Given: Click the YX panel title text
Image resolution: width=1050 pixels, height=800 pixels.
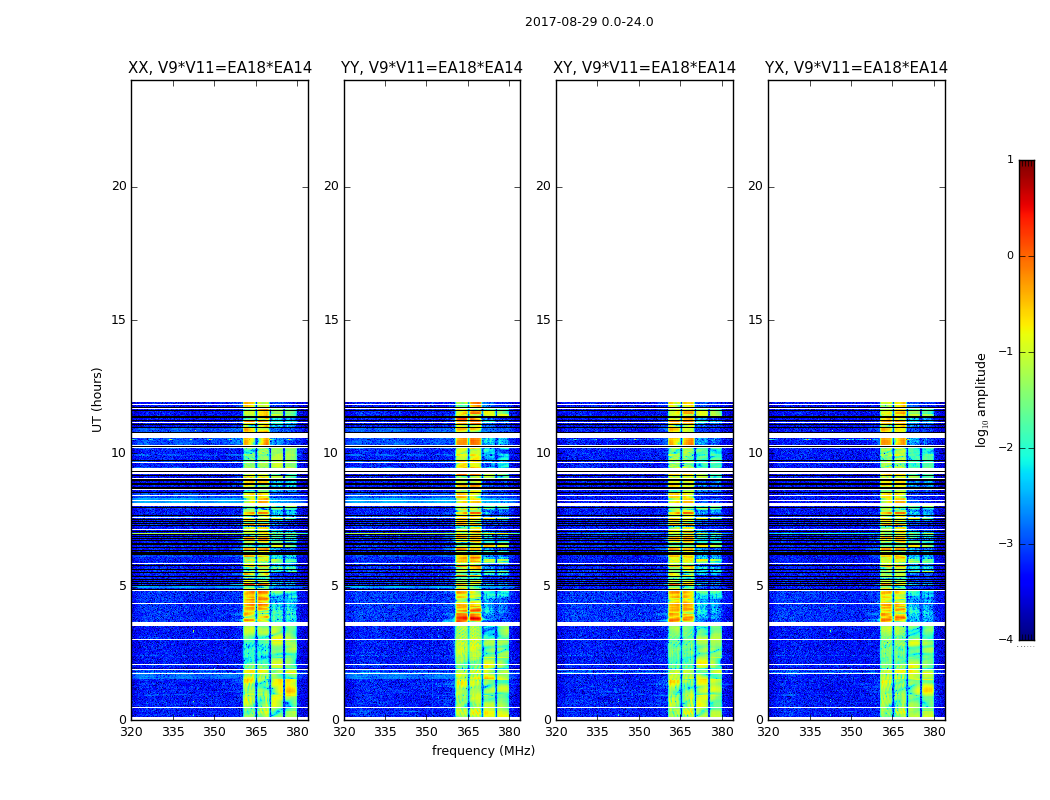Looking at the screenshot, I should [856, 68].
